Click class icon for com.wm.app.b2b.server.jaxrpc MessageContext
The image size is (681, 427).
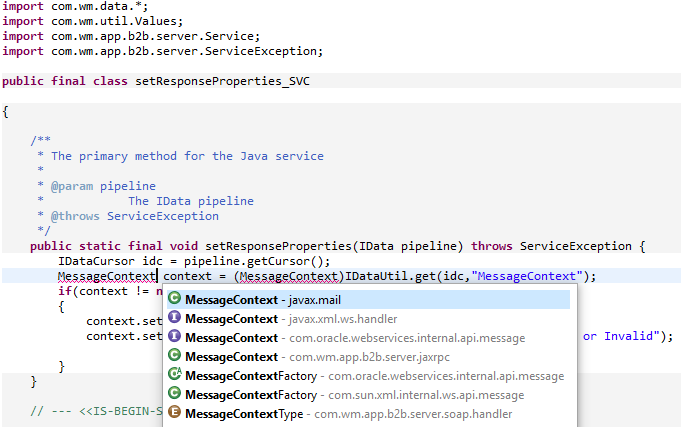tap(174, 356)
